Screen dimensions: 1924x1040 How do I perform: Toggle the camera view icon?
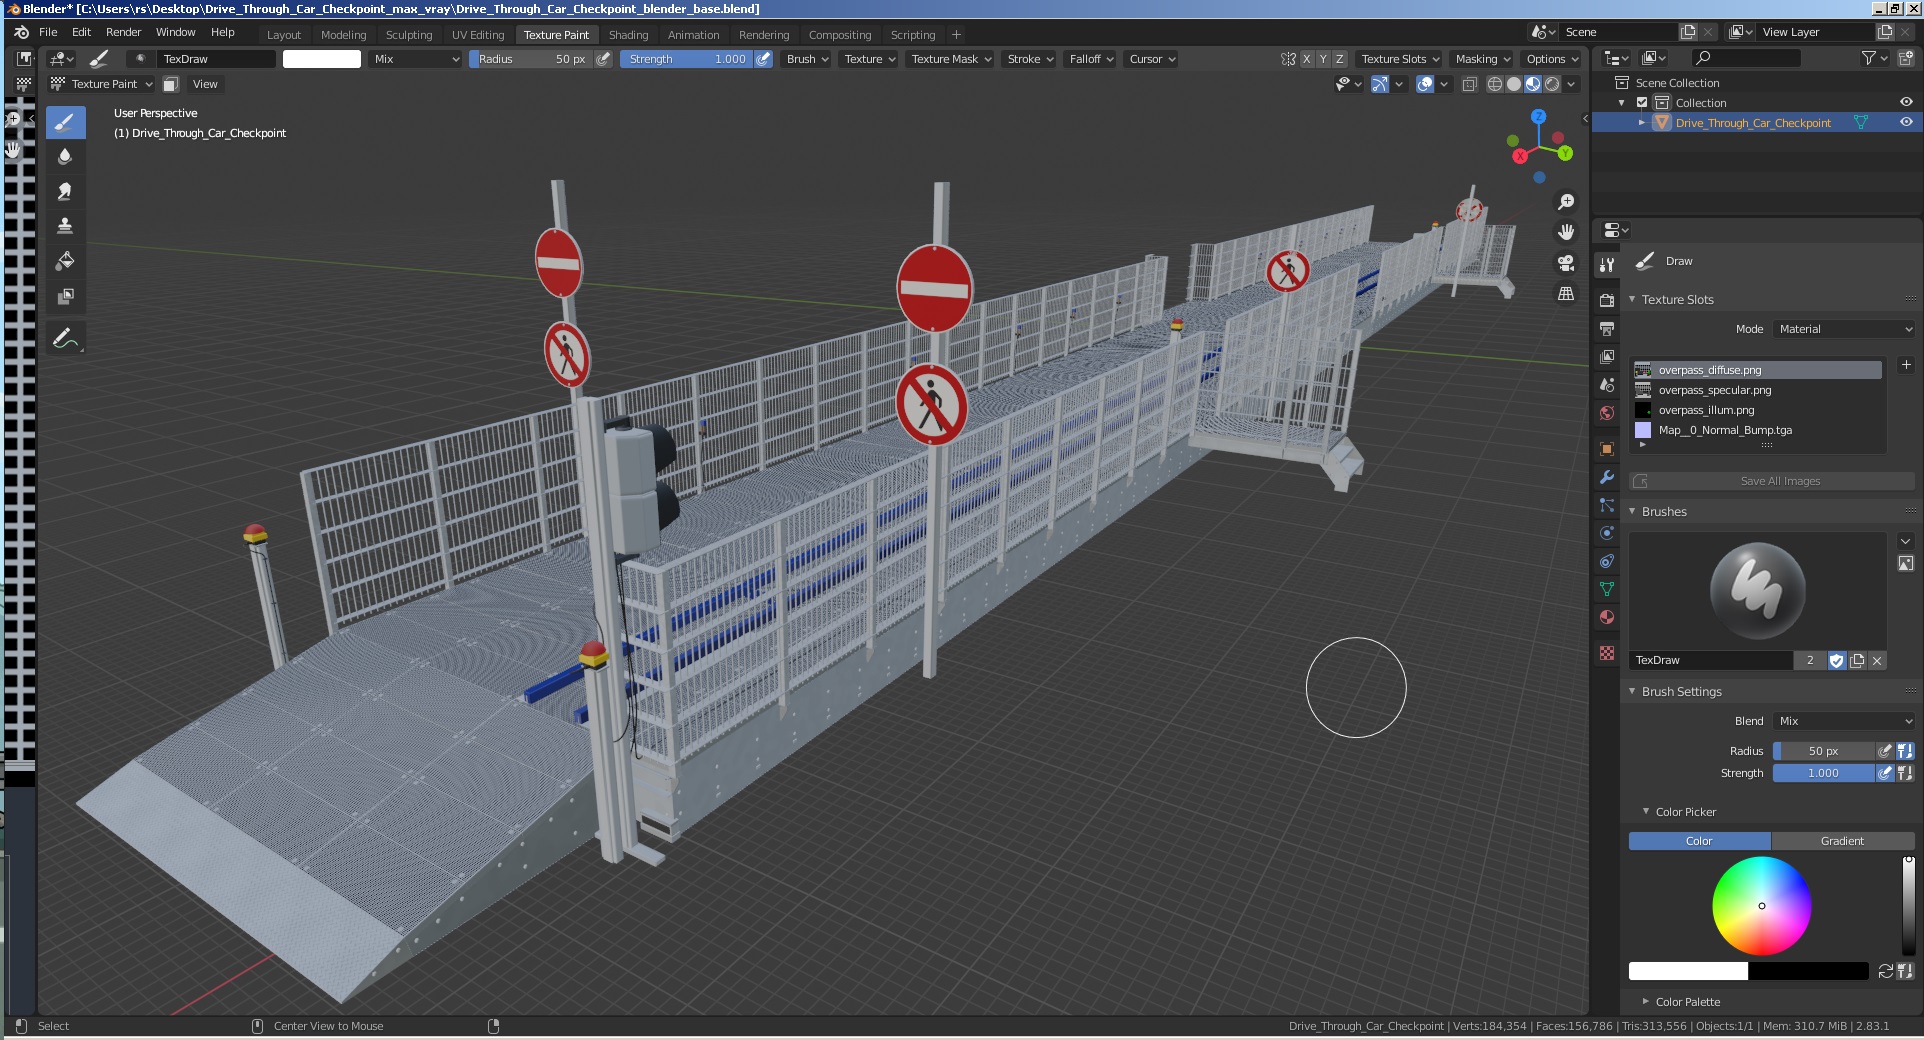(x=1566, y=263)
